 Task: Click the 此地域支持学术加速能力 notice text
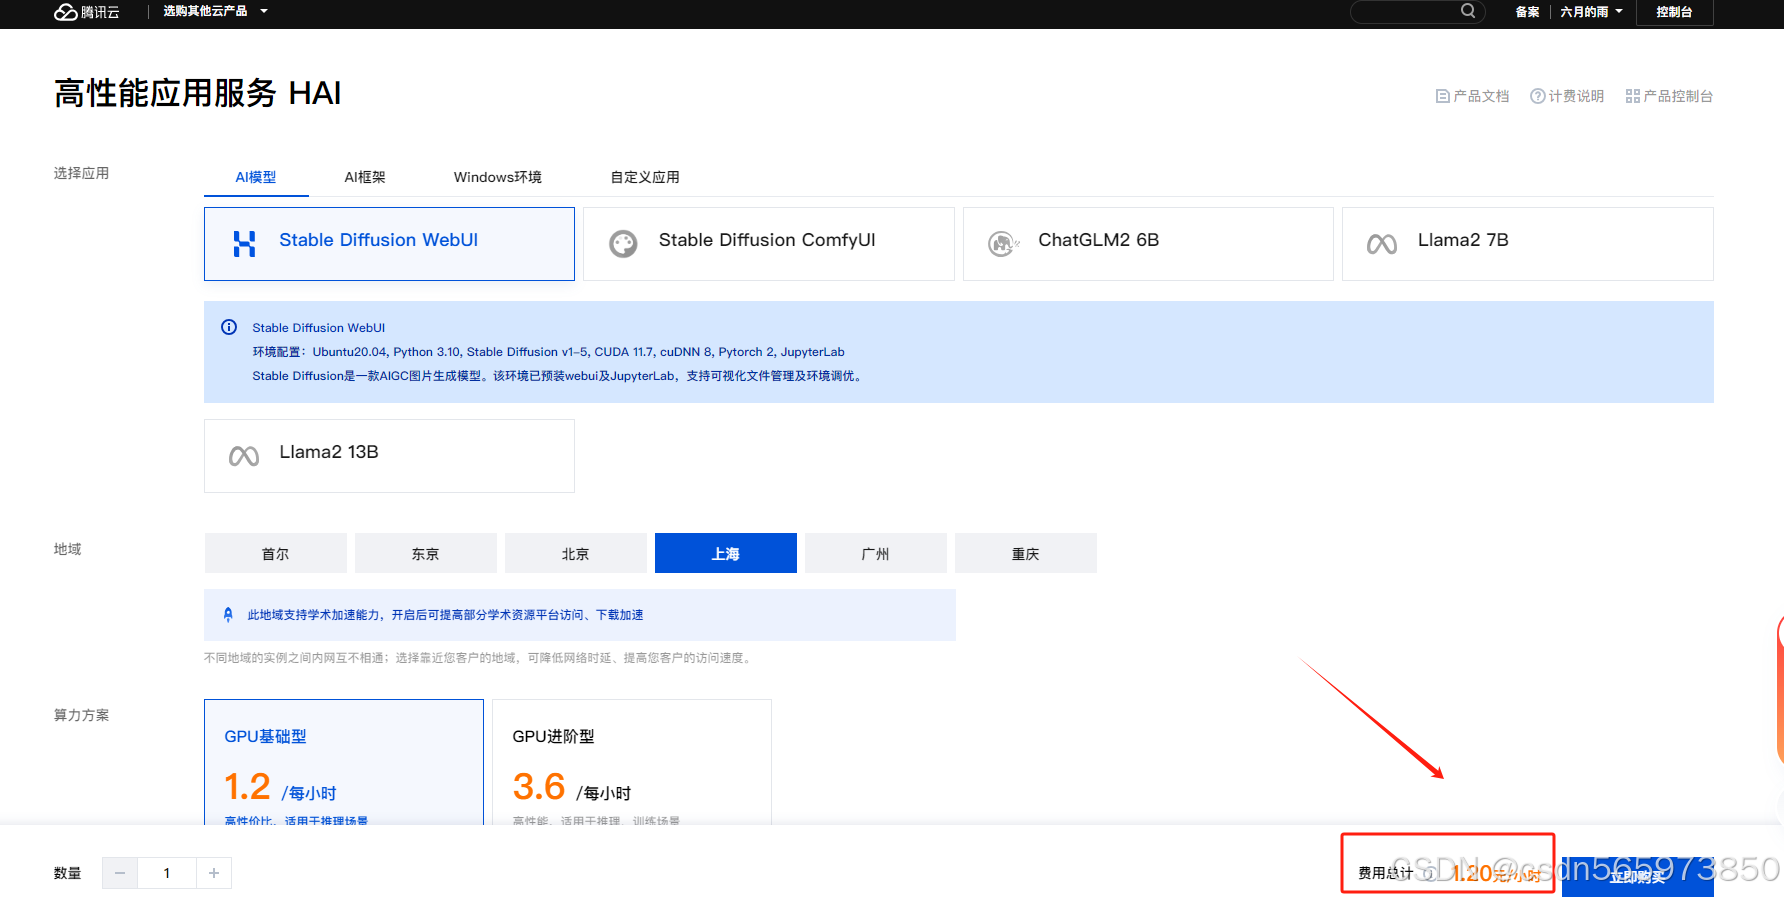pos(445,615)
